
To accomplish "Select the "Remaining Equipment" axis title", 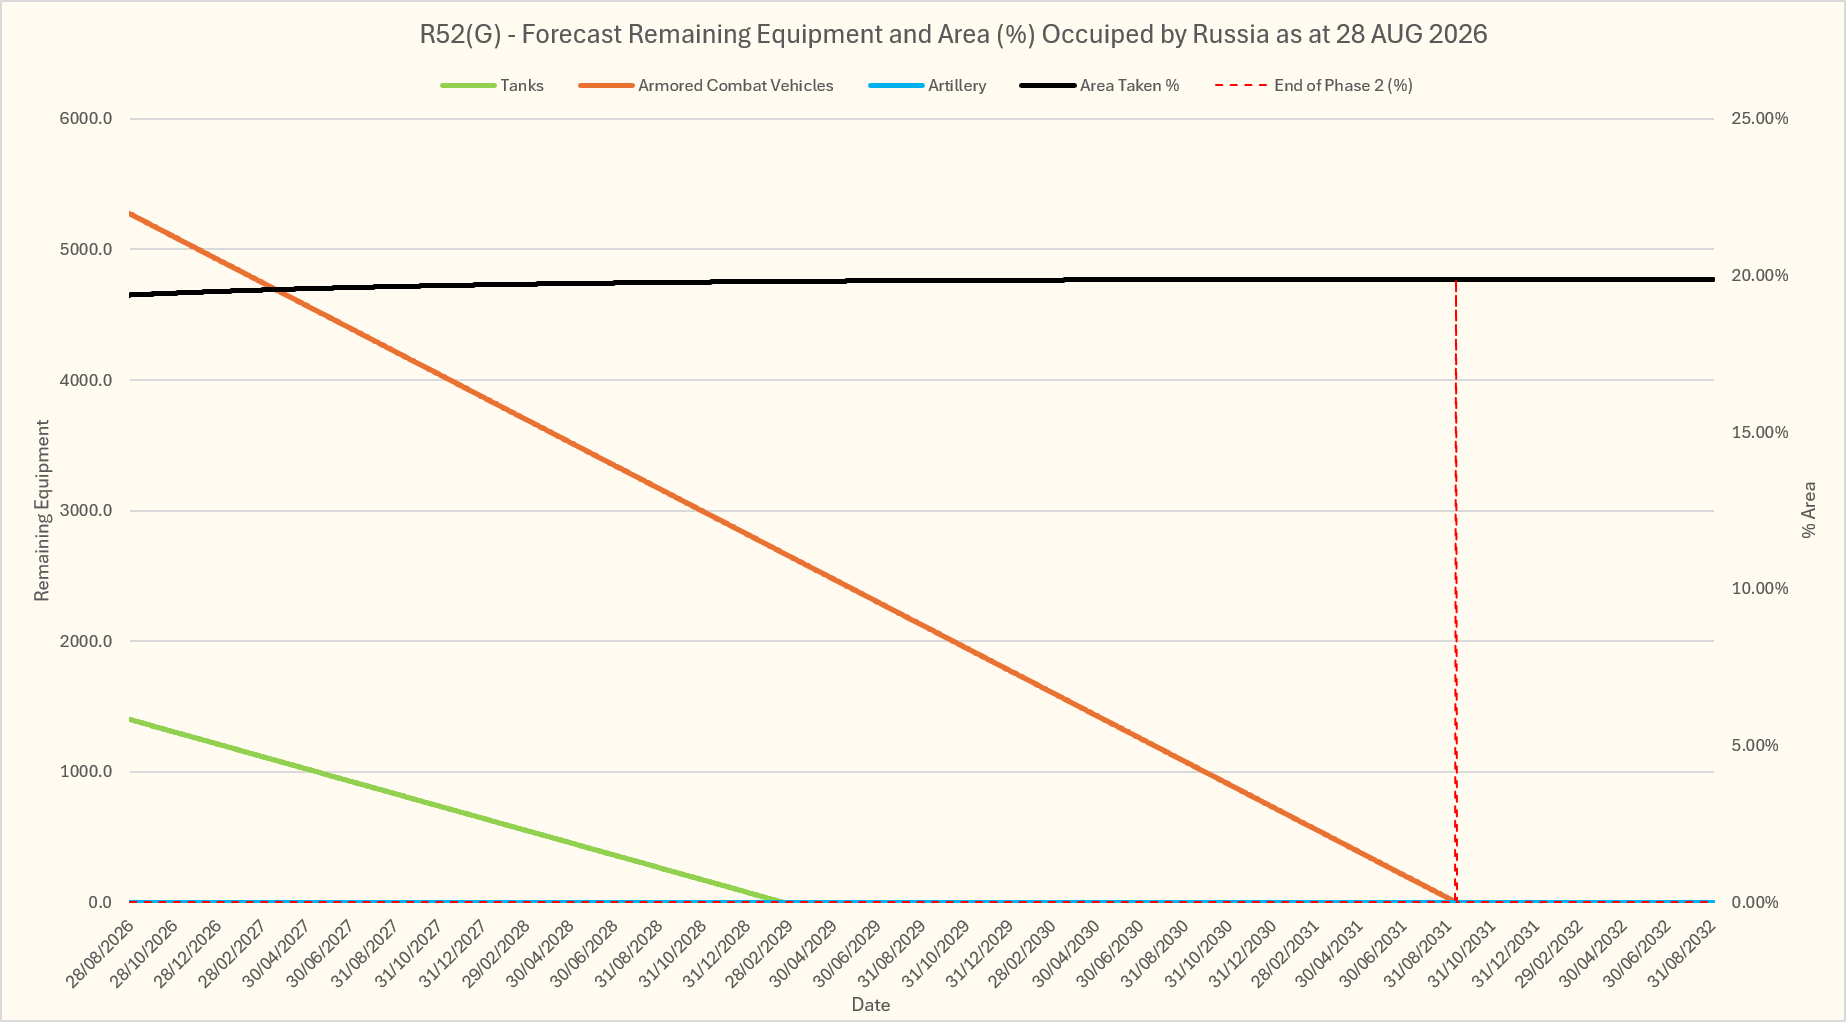I will click(x=42, y=511).
